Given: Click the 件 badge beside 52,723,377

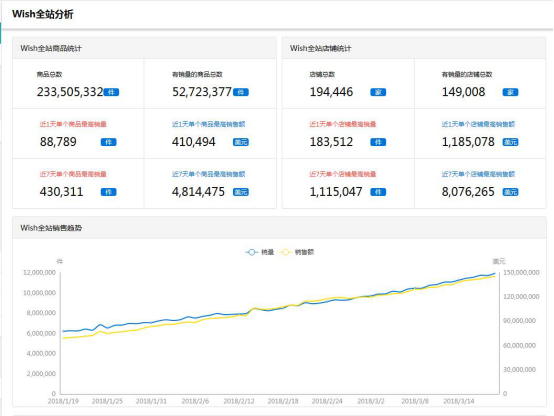Looking at the screenshot, I should coord(241,92).
